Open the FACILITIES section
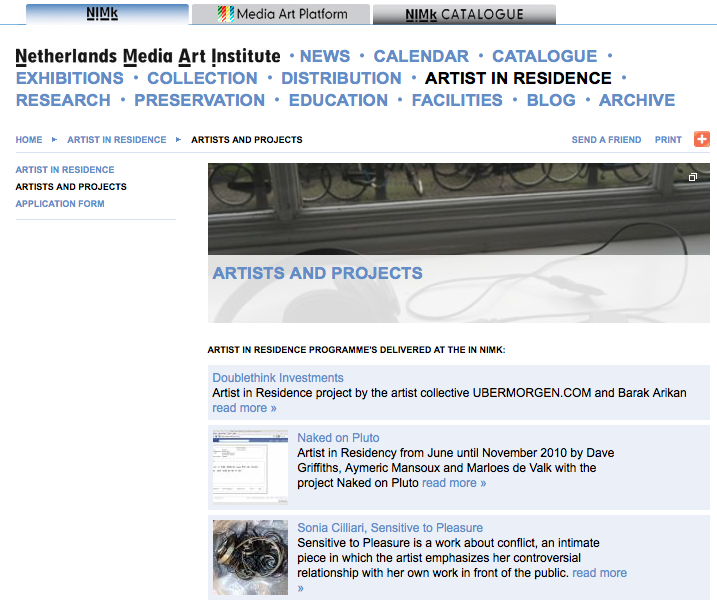Viewport: 717px width, 602px height. (x=457, y=100)
